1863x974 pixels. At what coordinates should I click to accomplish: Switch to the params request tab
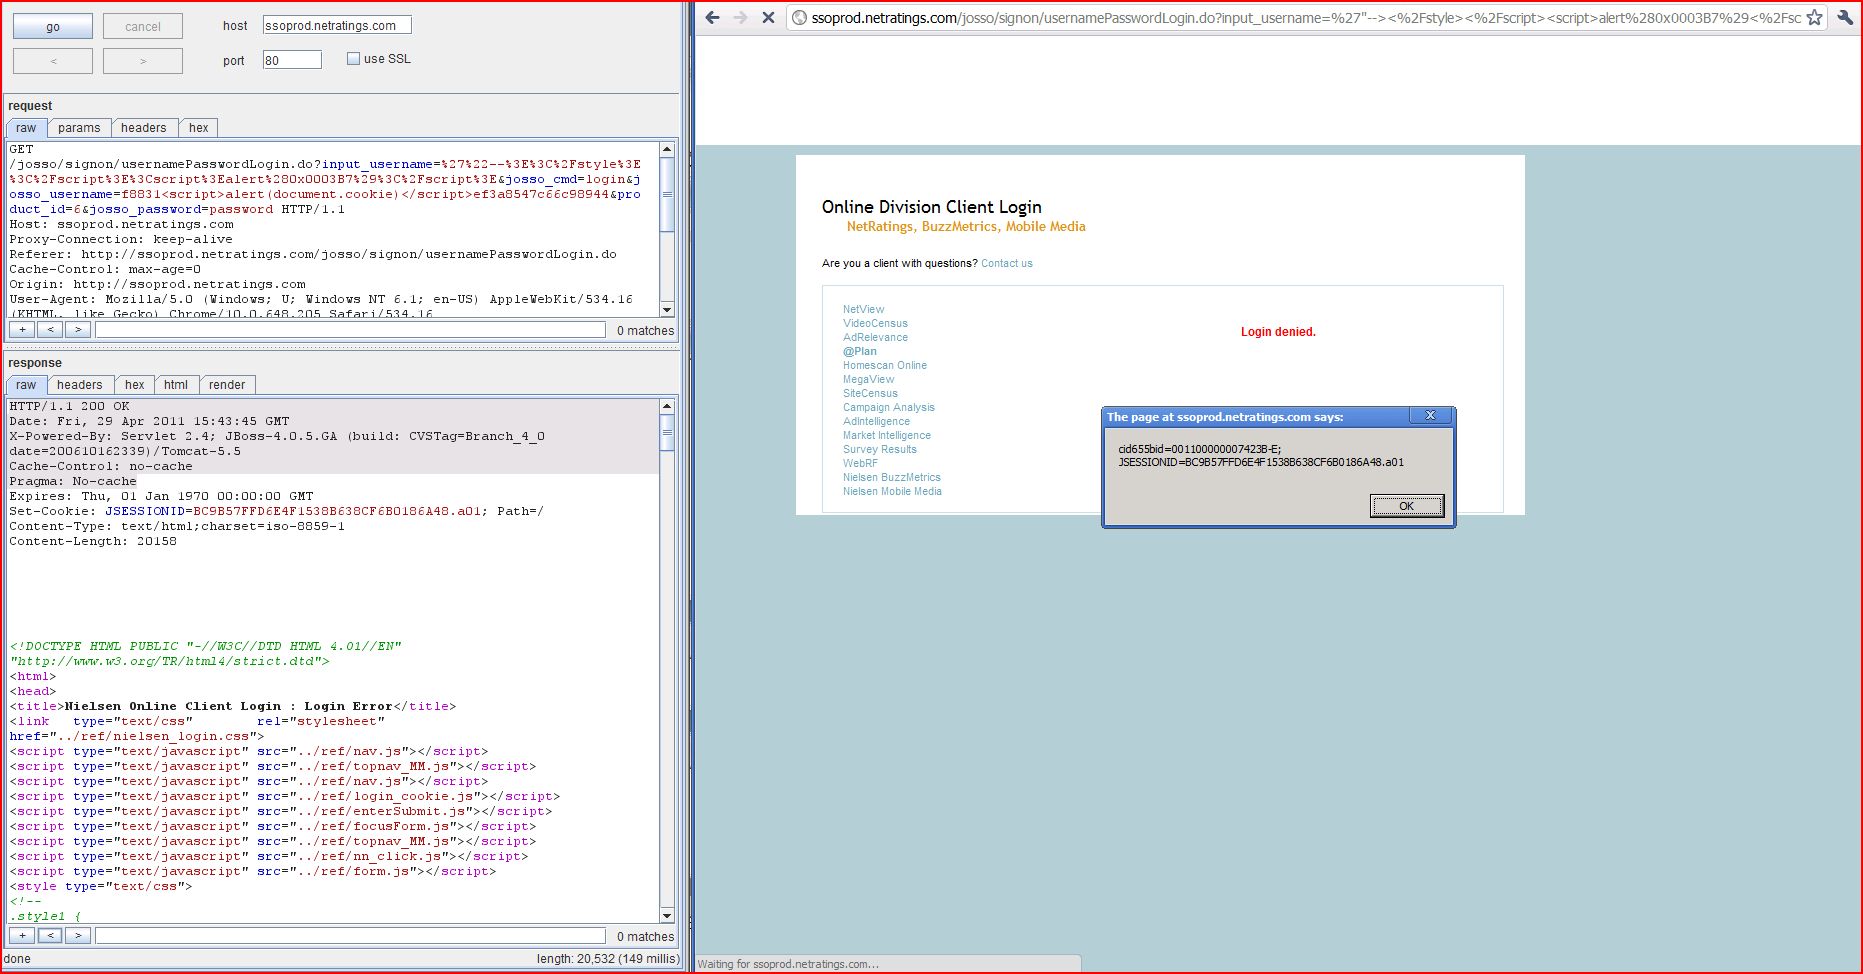click(x=79, y=127)
